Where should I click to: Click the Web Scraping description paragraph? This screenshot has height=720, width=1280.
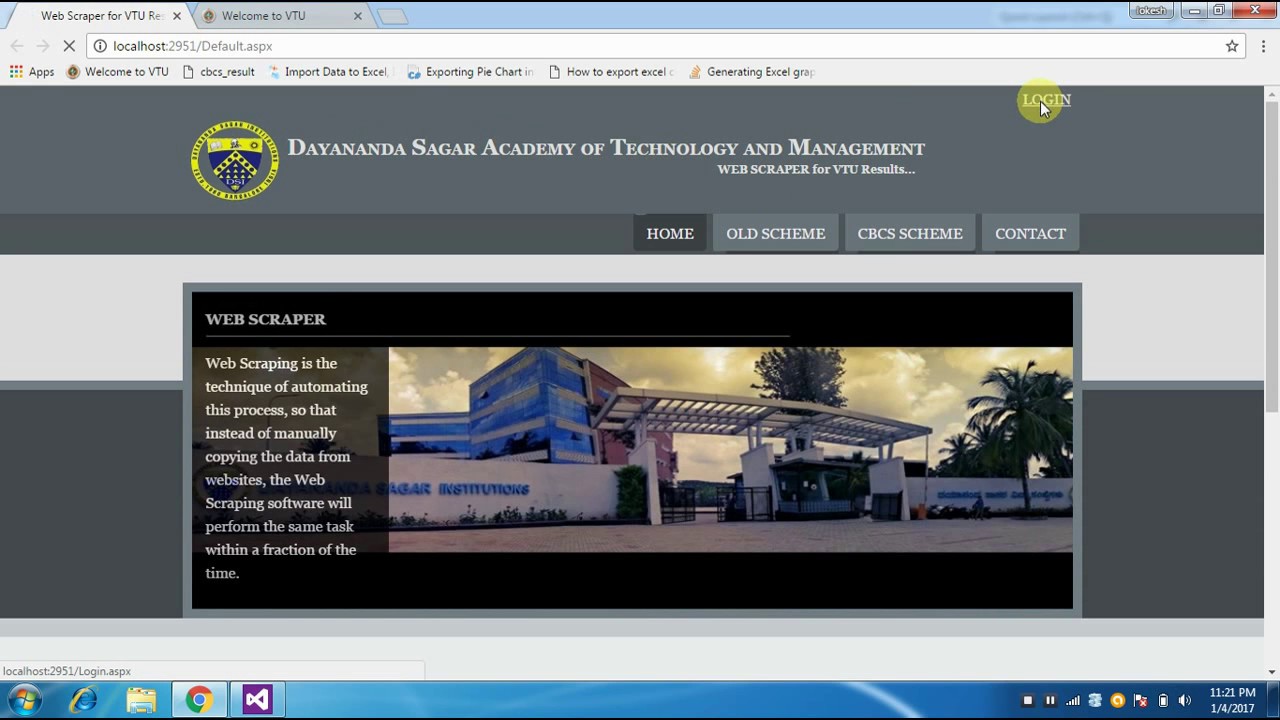pos(286,468)
